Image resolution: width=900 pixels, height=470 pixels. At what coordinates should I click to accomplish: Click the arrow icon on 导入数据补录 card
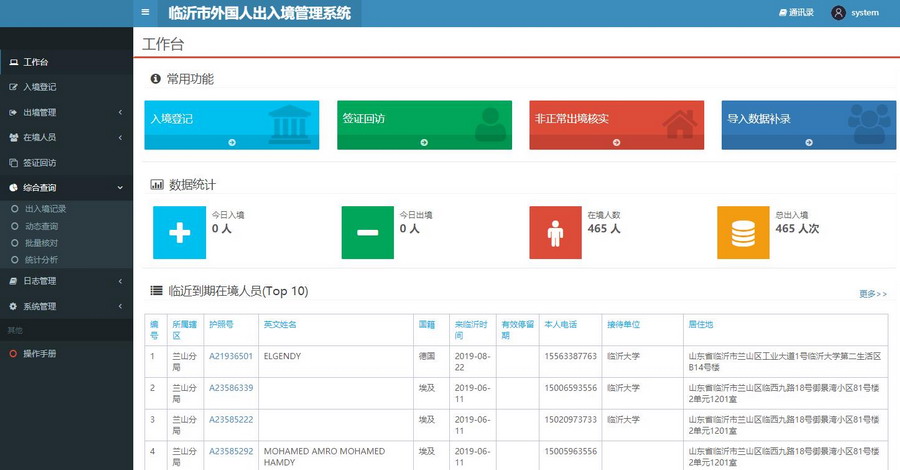point(809,142)
